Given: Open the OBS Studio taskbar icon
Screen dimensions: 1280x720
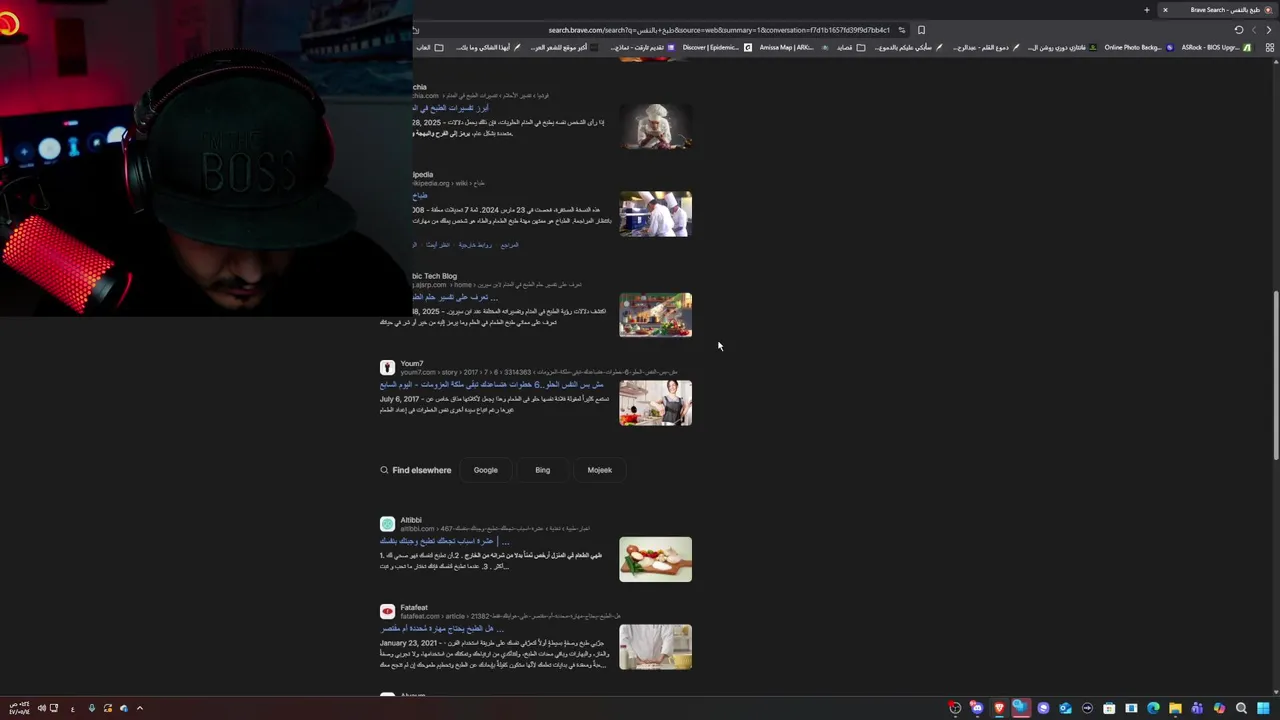Looking at the screenshot, I should point(955,708).
